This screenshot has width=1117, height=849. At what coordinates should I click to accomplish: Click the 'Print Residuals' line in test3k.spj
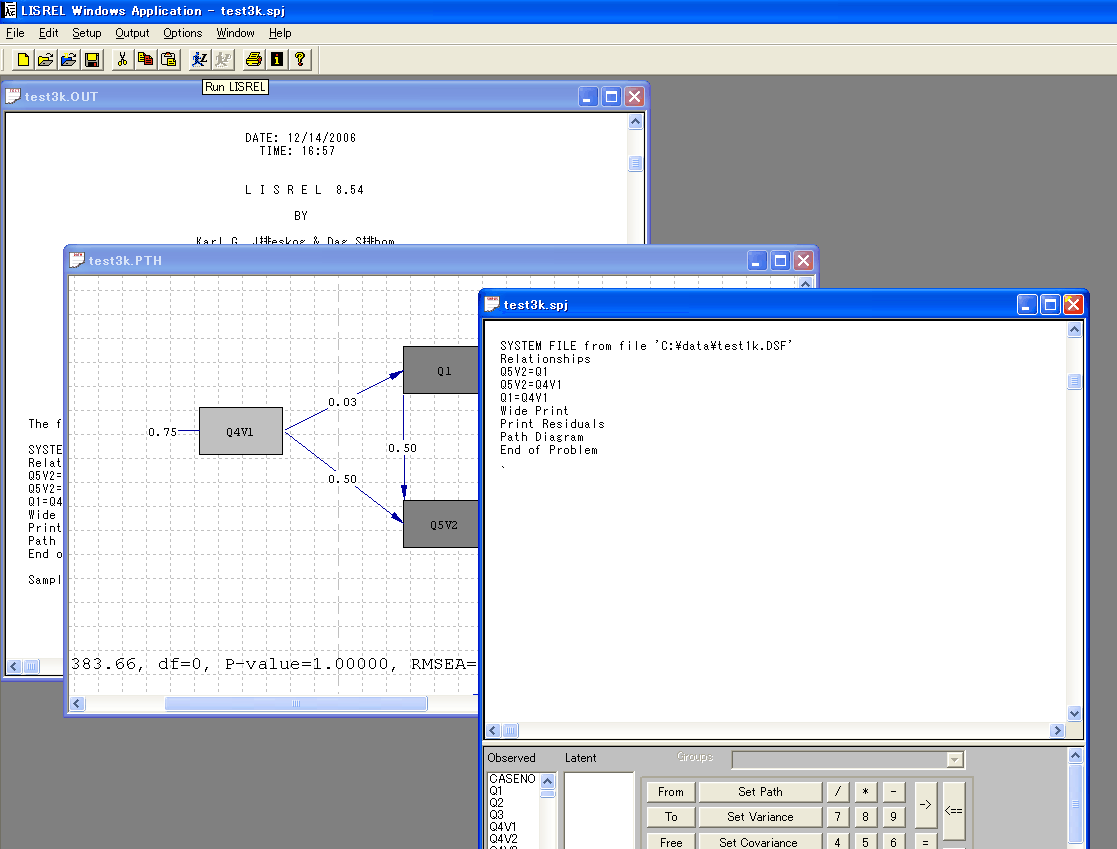pos(552,424)
